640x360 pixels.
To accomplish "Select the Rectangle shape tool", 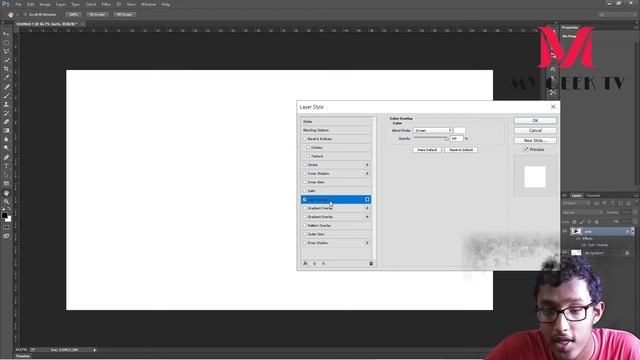I will point(6,183).
